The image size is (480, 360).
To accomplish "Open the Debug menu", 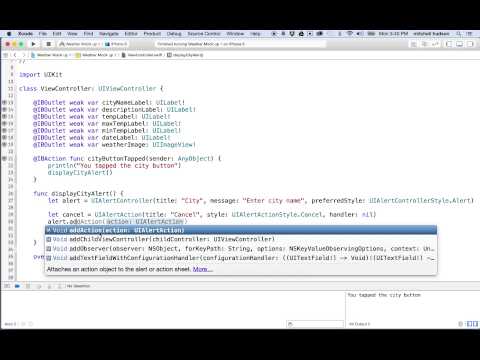I will click(174, 34).
